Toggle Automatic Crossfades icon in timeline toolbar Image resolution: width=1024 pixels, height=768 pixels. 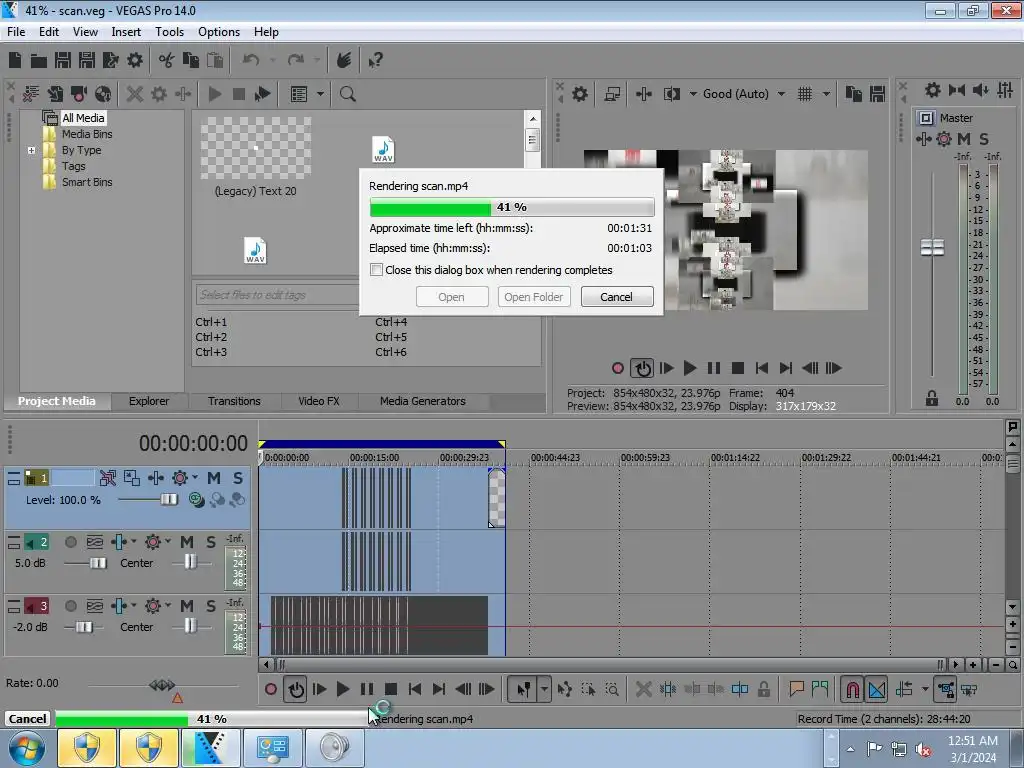tap(877, 689)
